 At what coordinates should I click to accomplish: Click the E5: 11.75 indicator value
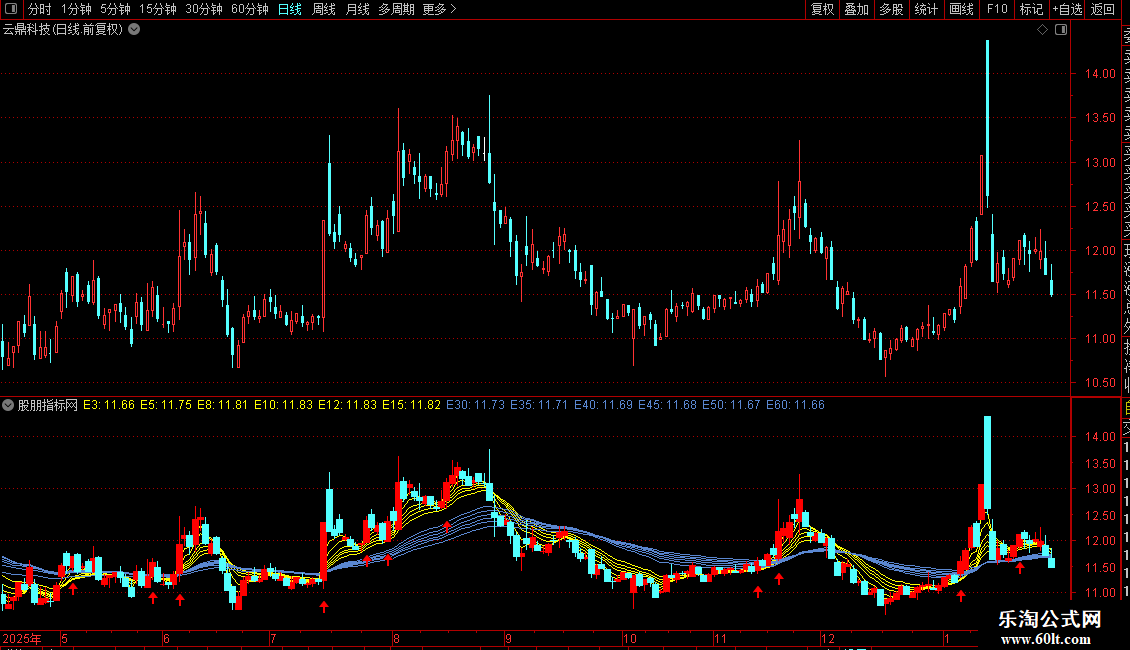tap(166, 405)
